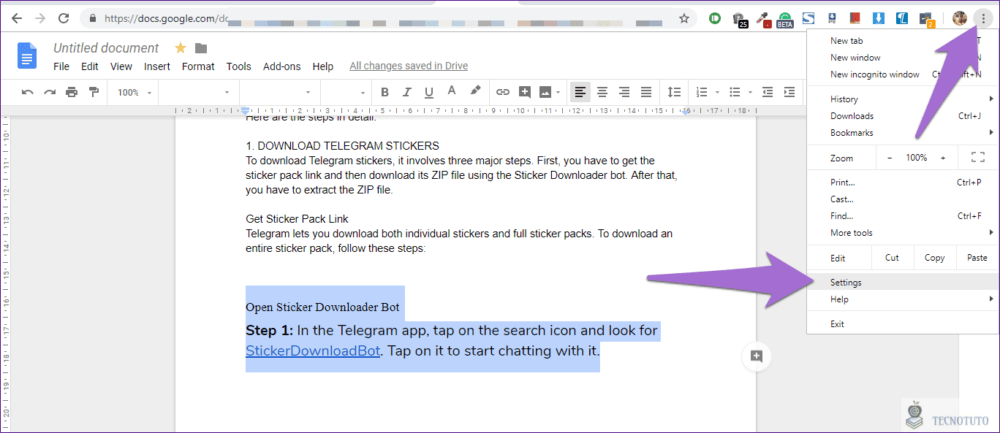Open the File menu

(x=61, y=66)
